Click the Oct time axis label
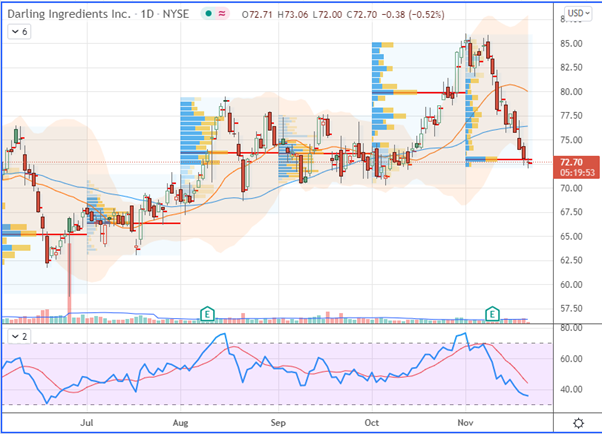 (x=372, y=423)
